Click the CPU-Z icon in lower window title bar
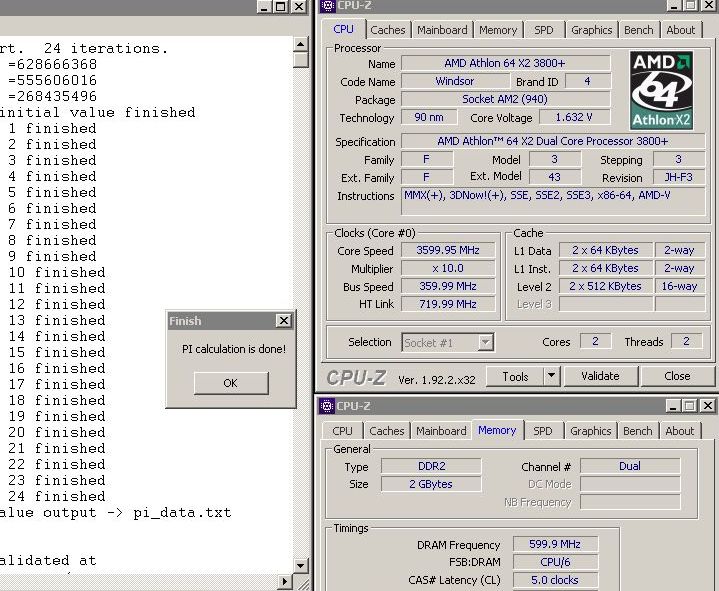Viewport: 719px width, 591px height. pos(327,406)
